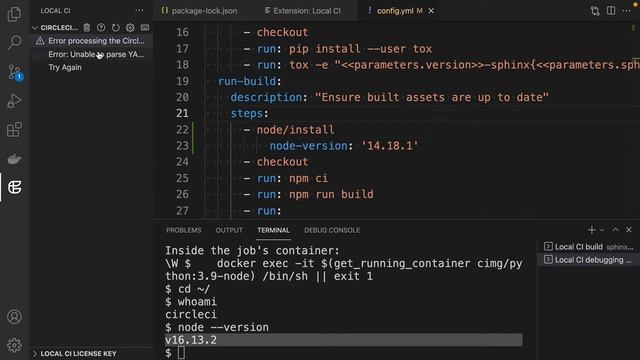Select the Local CI activity bar icon
The height and width of the screenshot is (360, 640).
pos(14,187)
